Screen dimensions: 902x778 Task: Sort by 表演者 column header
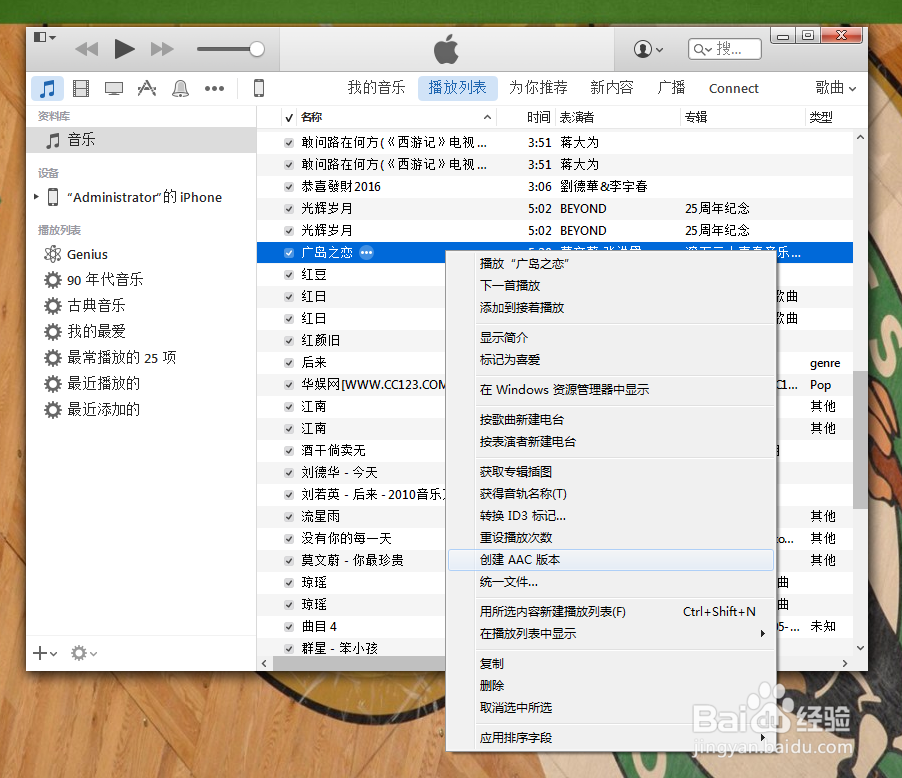[x=617, y=117]
